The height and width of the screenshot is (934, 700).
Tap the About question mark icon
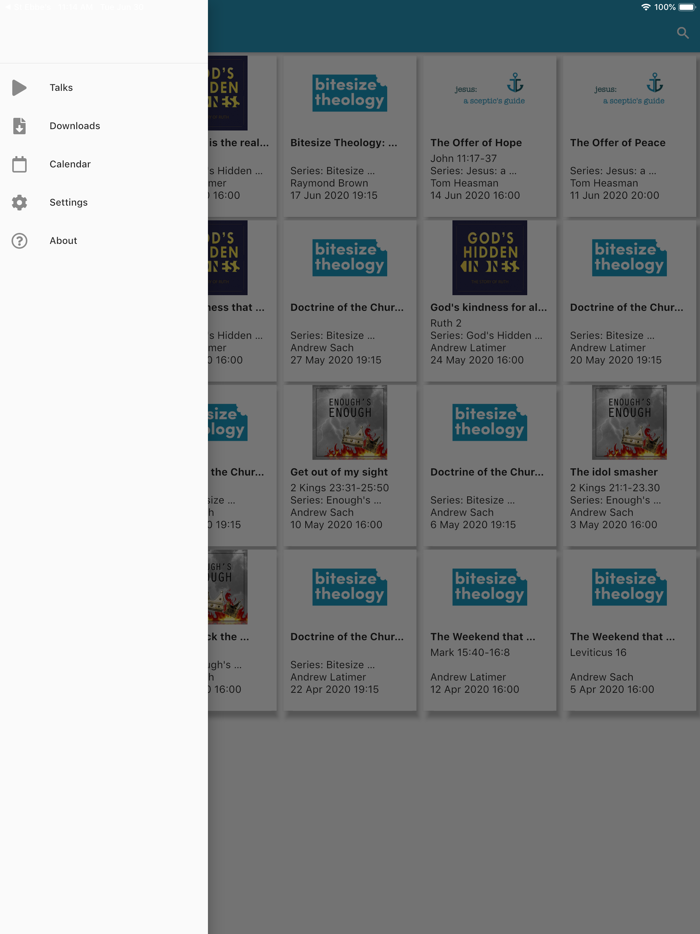pos(19,241)
